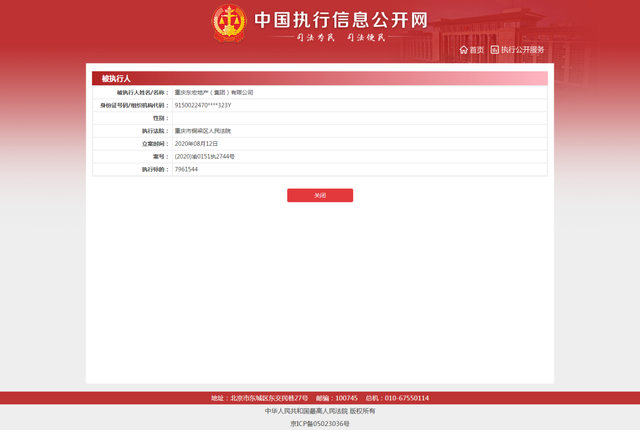Click the home icon beside 首页
Screen dimensions: 640x430
464,49
